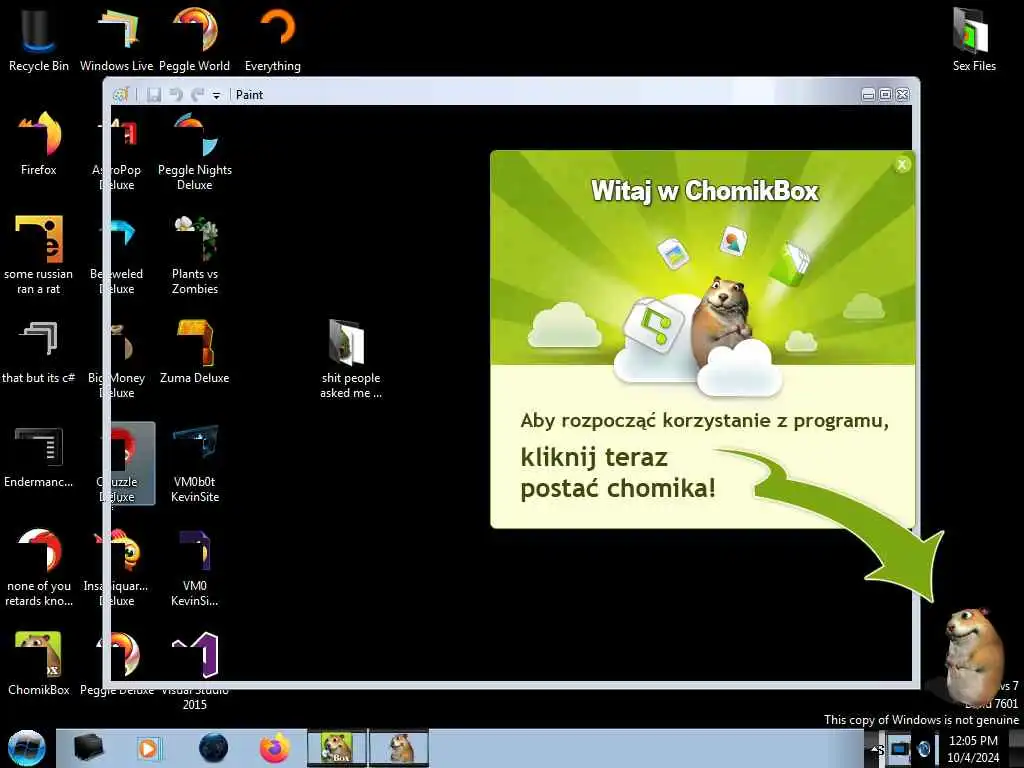Open the Paint application menu button
This screenshot has height=768, width=1024.
(x=120, y=95)
